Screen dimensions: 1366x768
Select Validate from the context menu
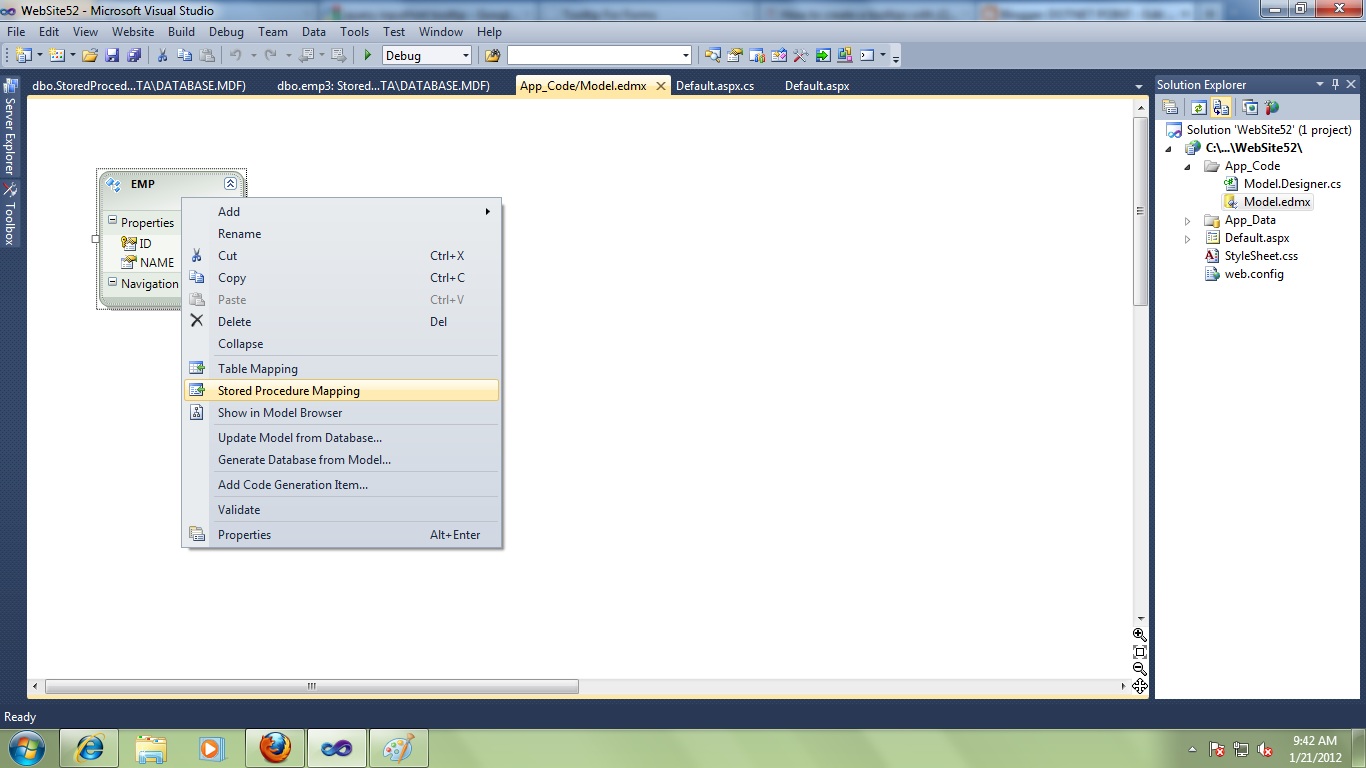(x=238, y=509)
